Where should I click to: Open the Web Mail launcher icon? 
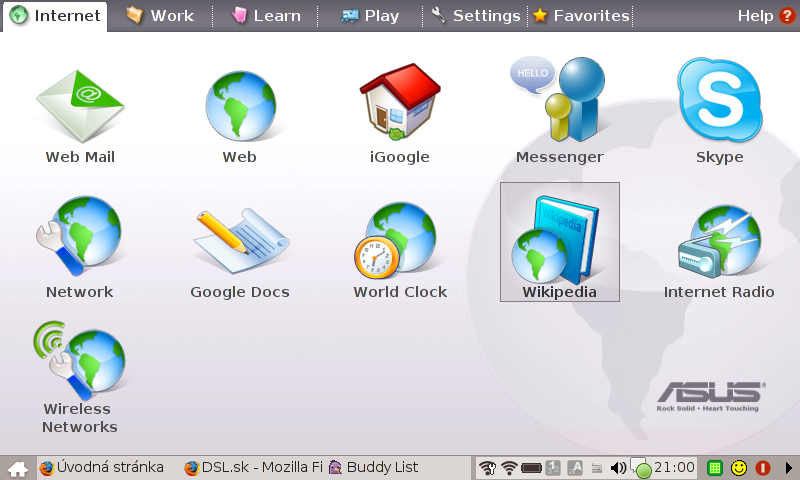pyautogui.click(x=80, y=106)
